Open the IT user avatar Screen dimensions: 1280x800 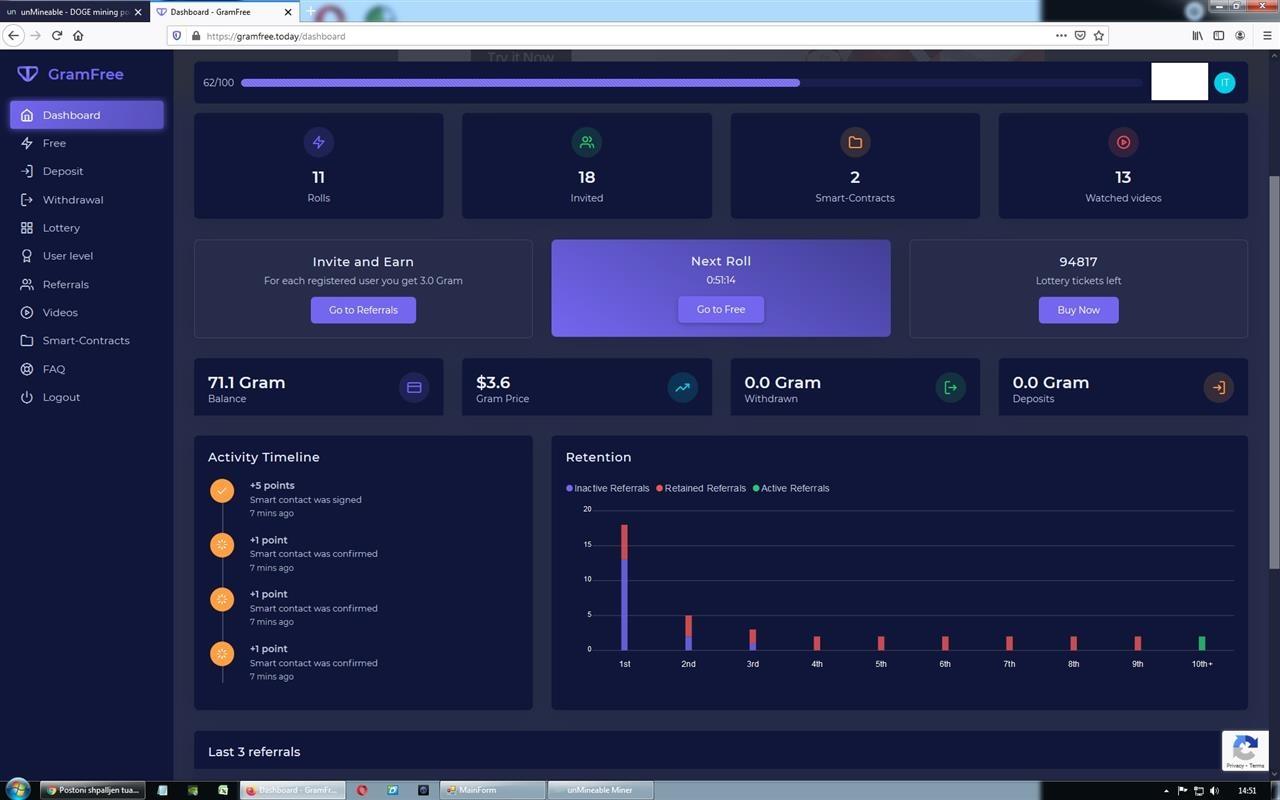[x=1224, y=83]
